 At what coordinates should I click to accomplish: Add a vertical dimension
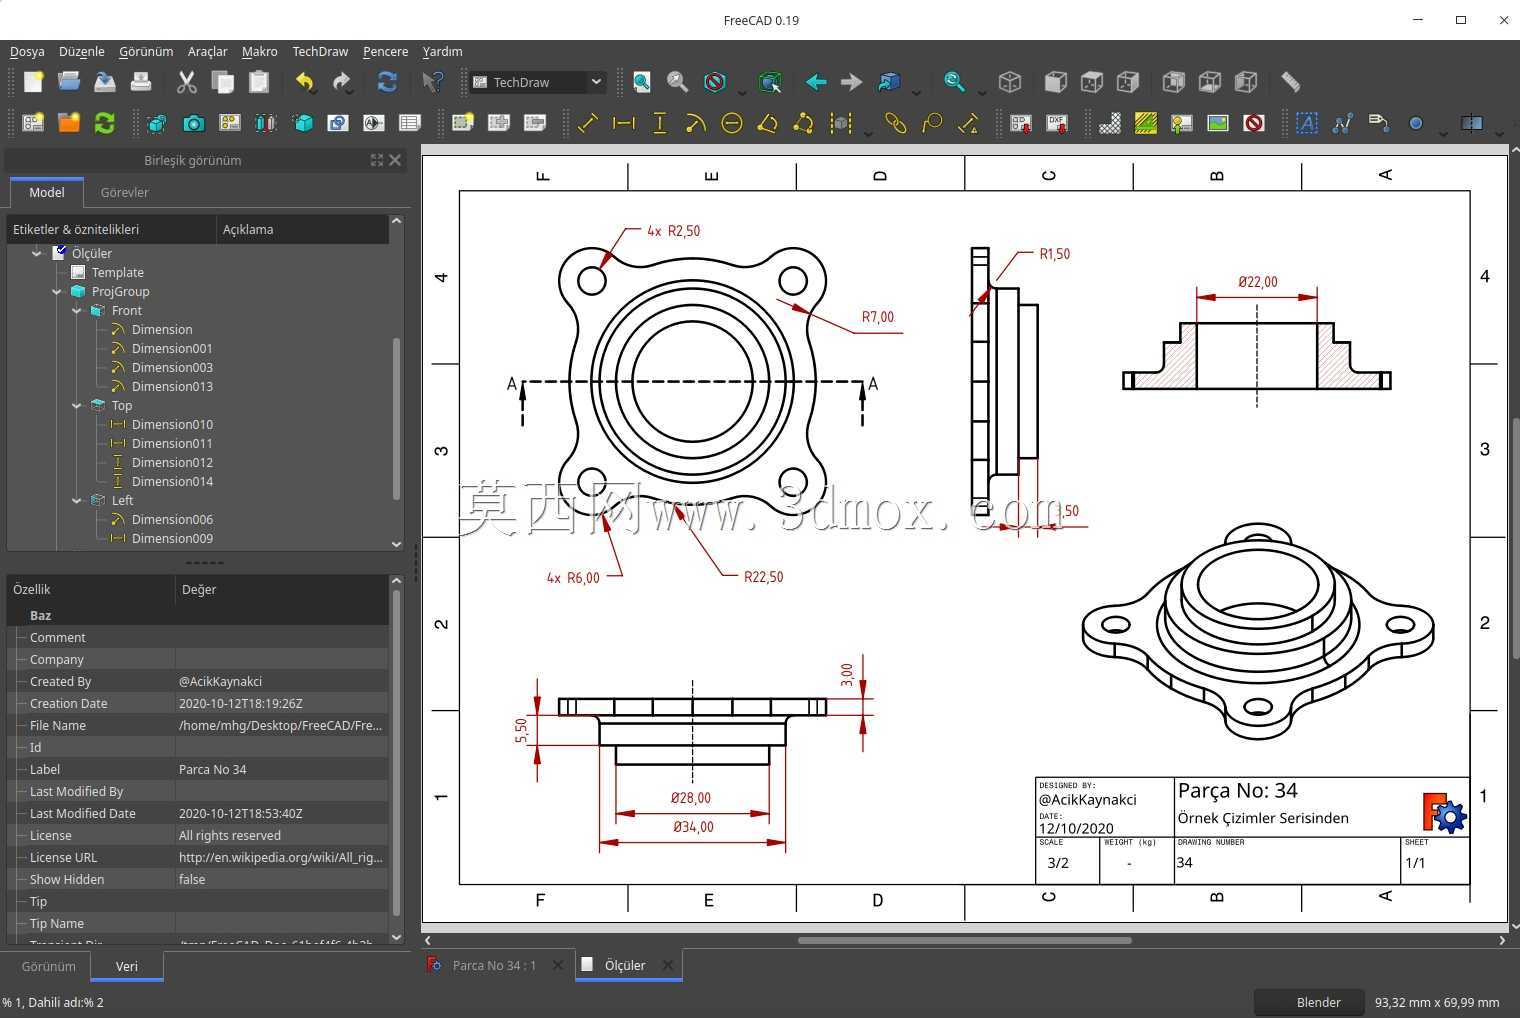click(x=660, y=123)
